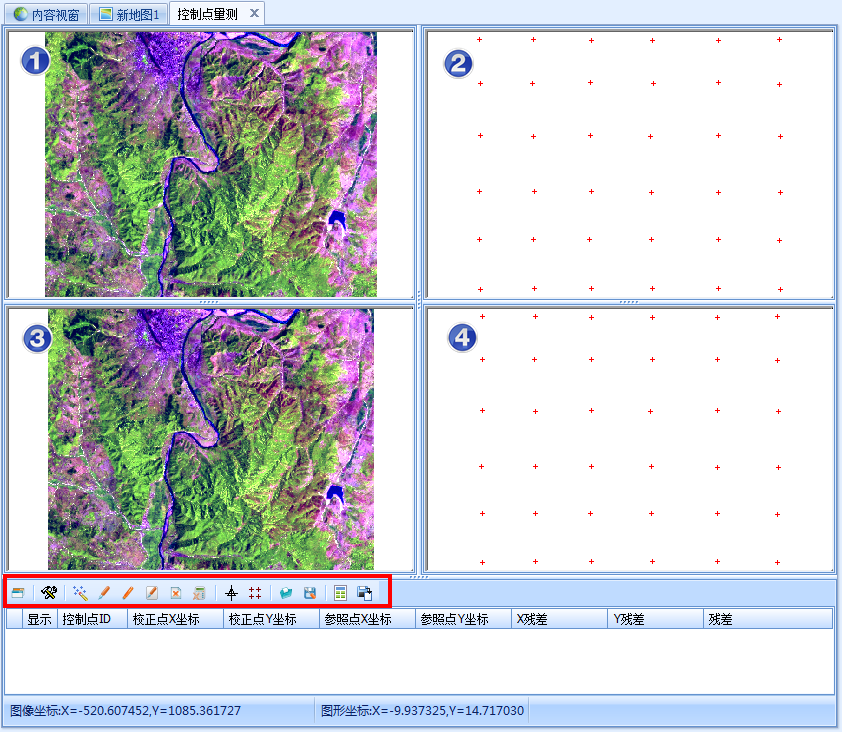Click the first window-card icon in the control point toolbar
Viewport: 842px width, 732px height.
18,593
